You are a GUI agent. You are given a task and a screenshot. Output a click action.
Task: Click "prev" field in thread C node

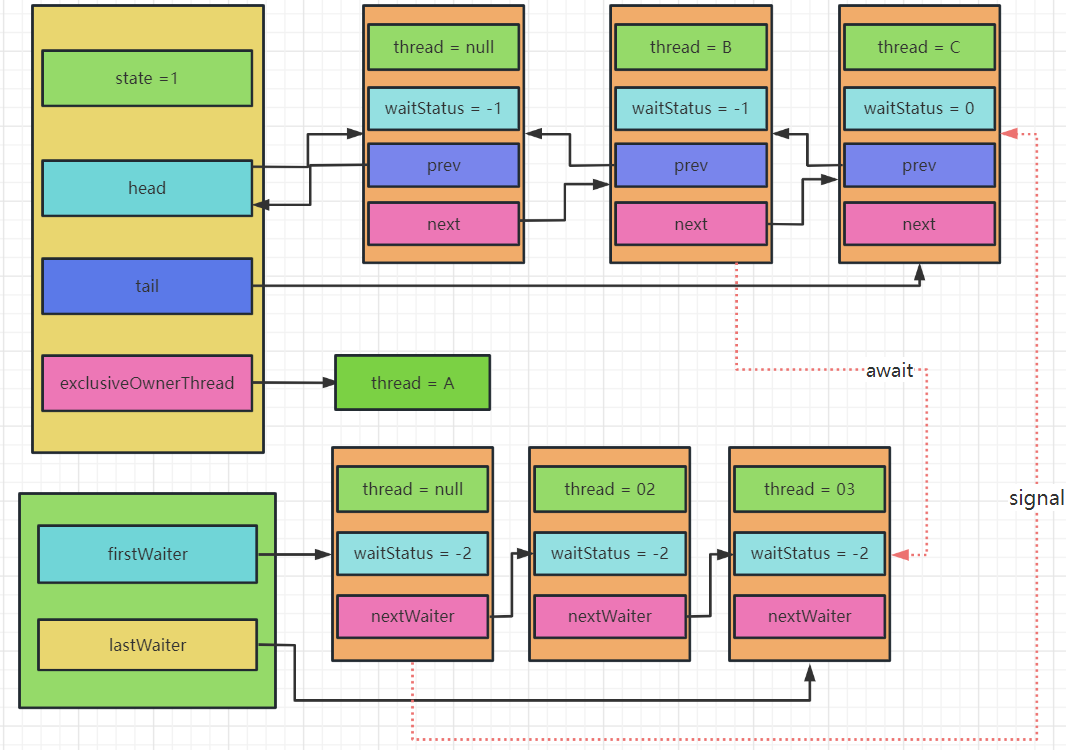pyautogui.click(x=918, y=166)
